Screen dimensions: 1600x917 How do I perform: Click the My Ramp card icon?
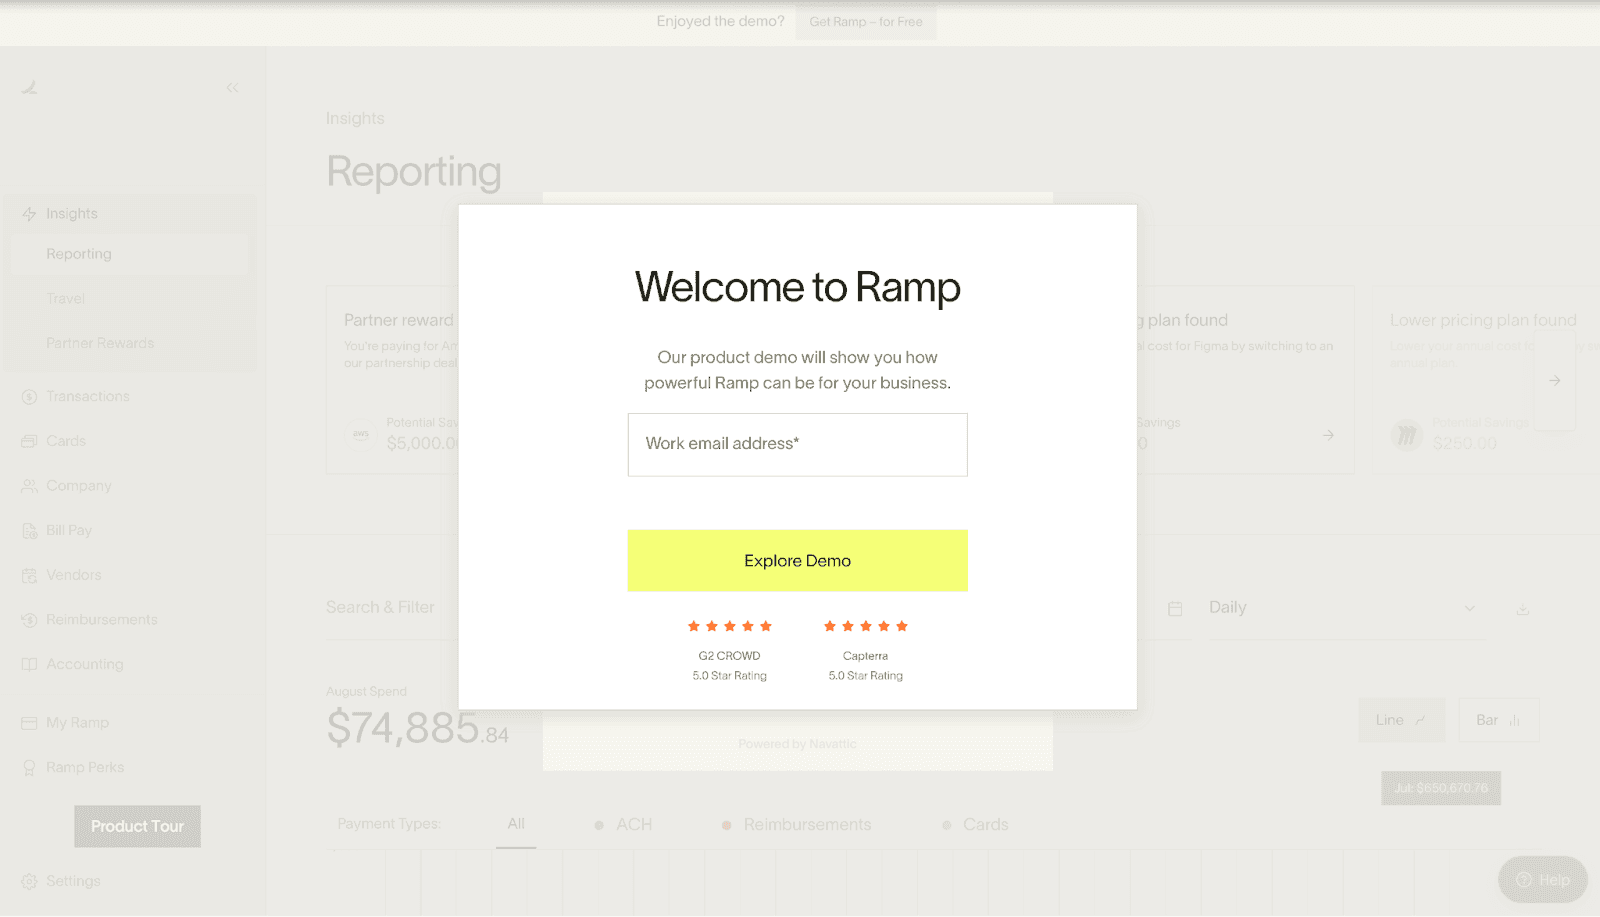point(29,723)
